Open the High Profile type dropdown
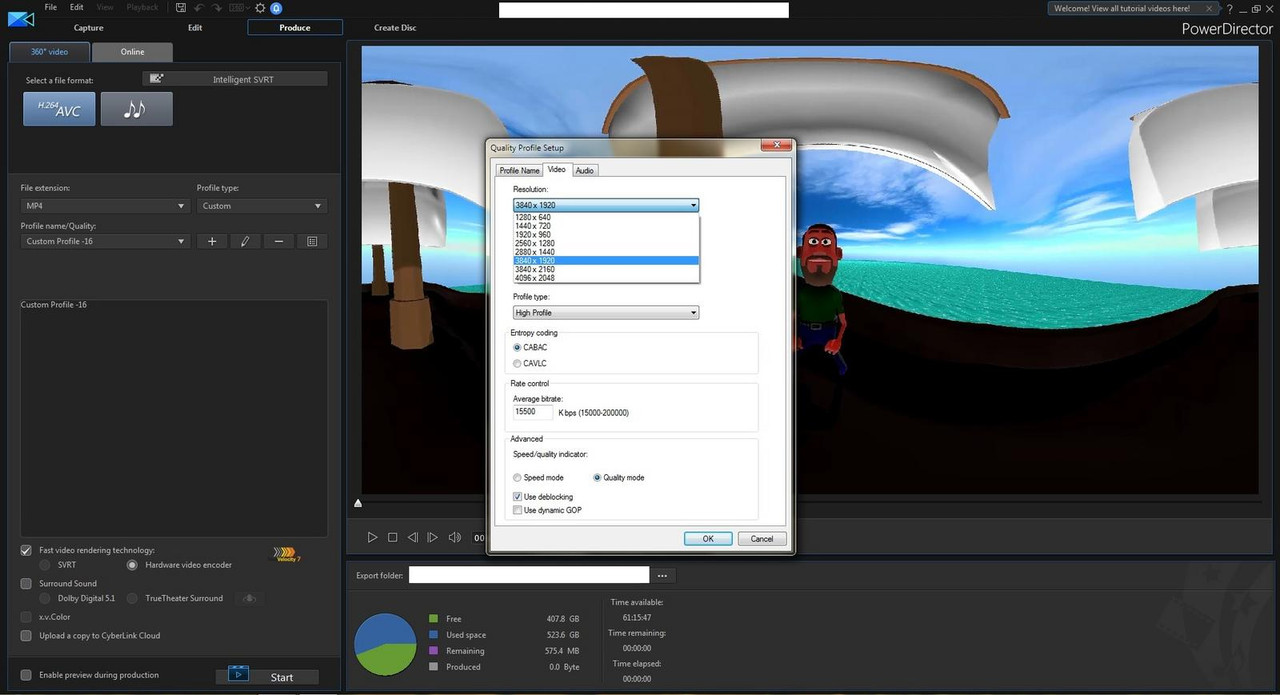1280x695 pixels. pos(605,313)
